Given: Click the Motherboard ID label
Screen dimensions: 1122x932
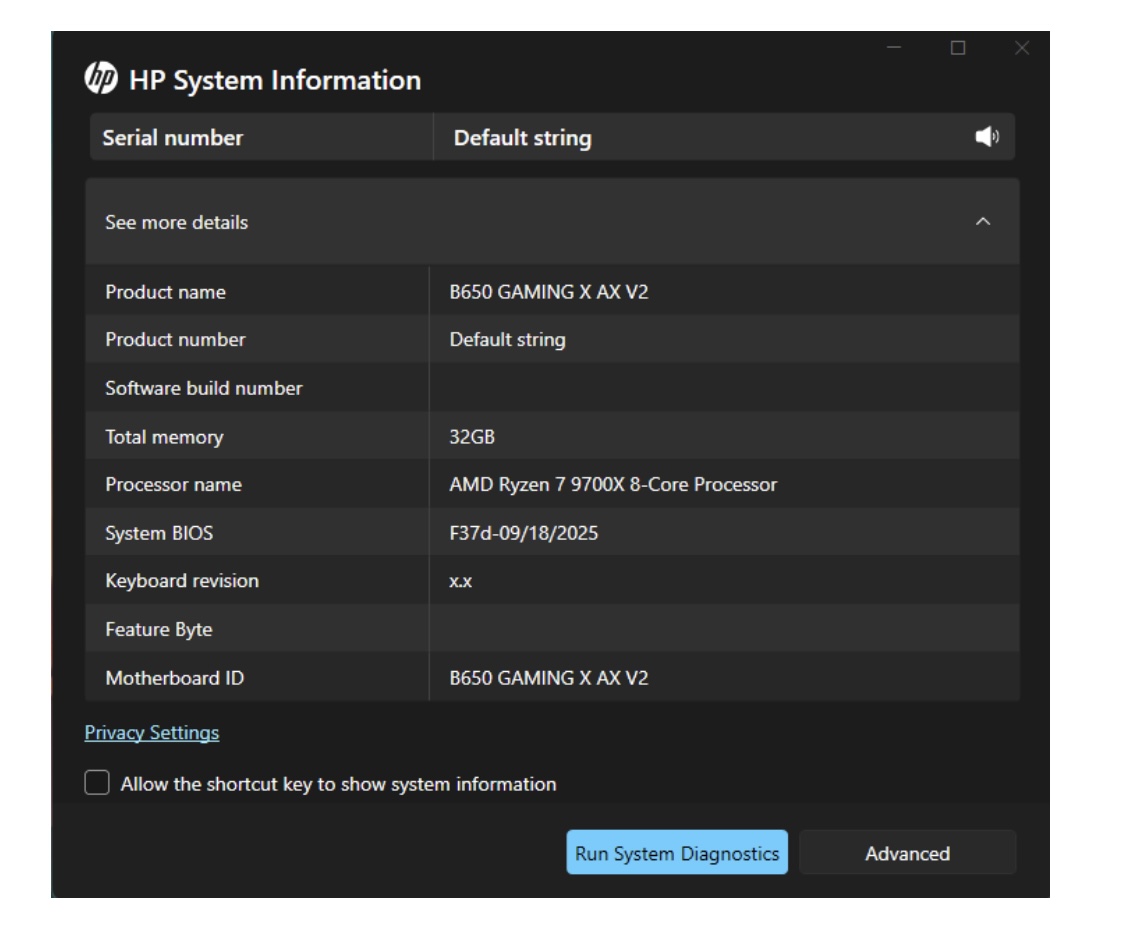Looking at the screenshot, I should [175, 678].
